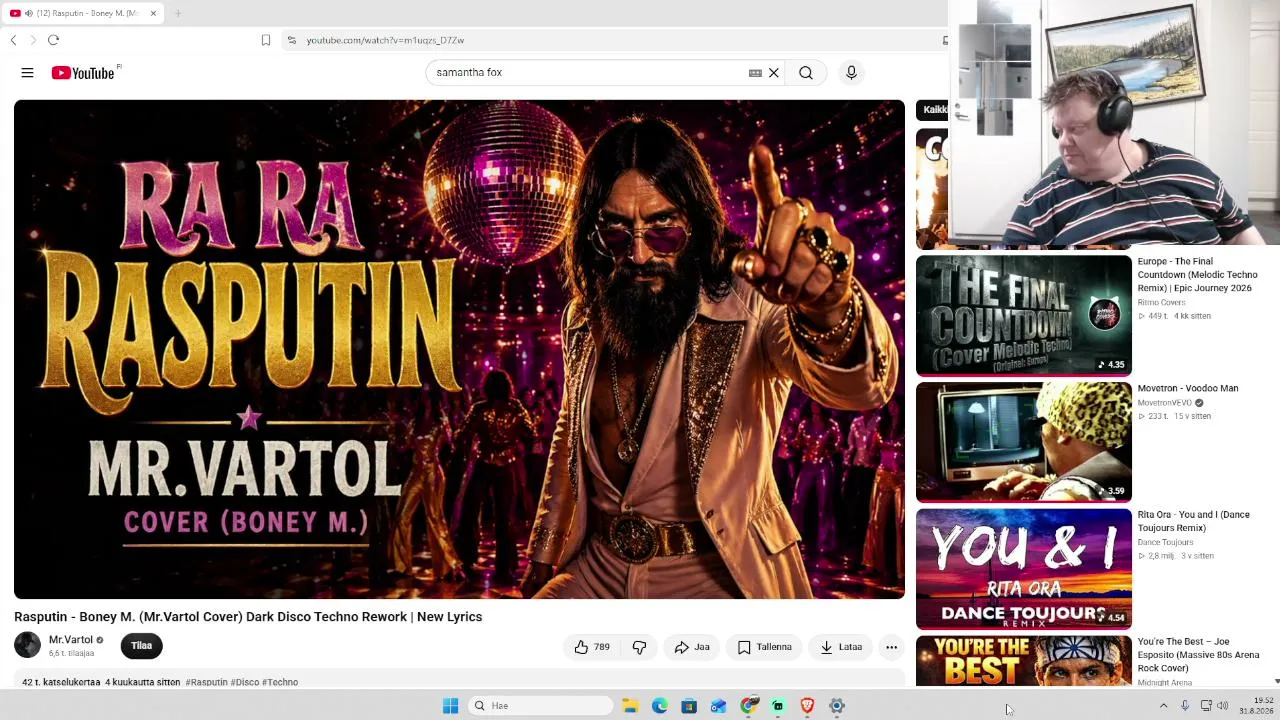
Task: Open the #Rasputin hashtag link
Action: pos(206,682)
